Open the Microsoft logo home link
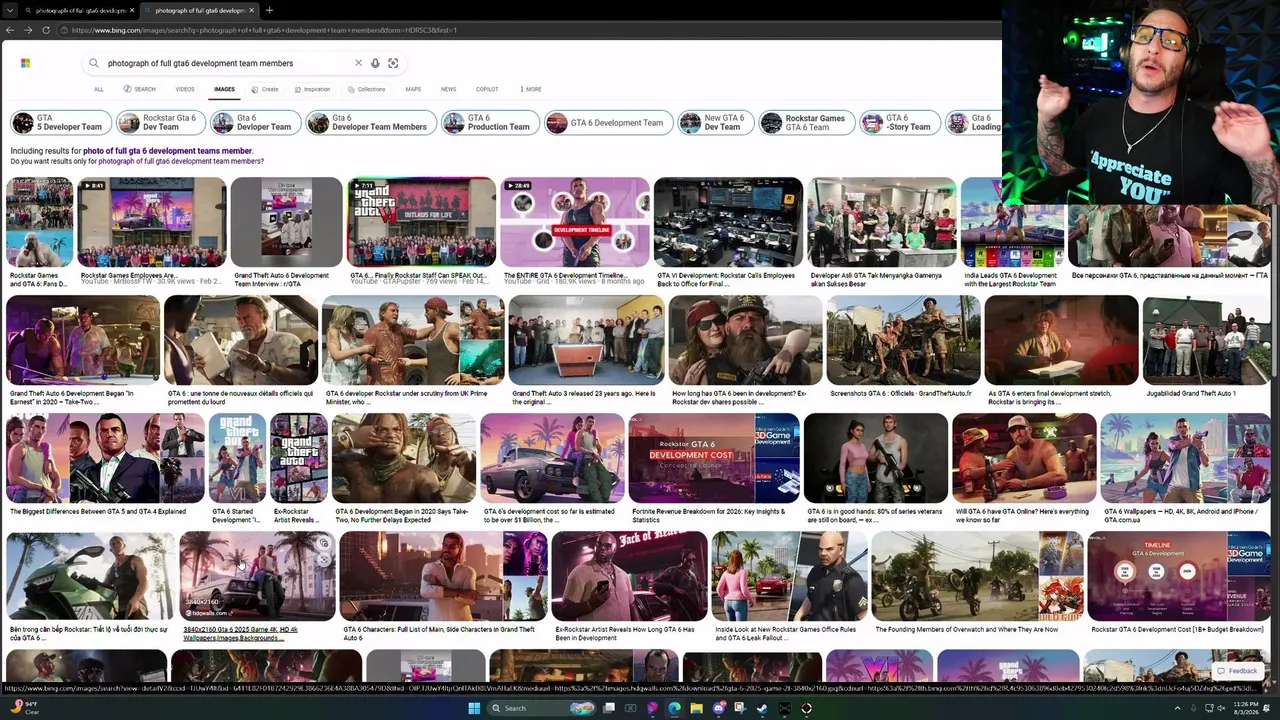This screenshot has height=720, width=1280. (x=25, y=63)
